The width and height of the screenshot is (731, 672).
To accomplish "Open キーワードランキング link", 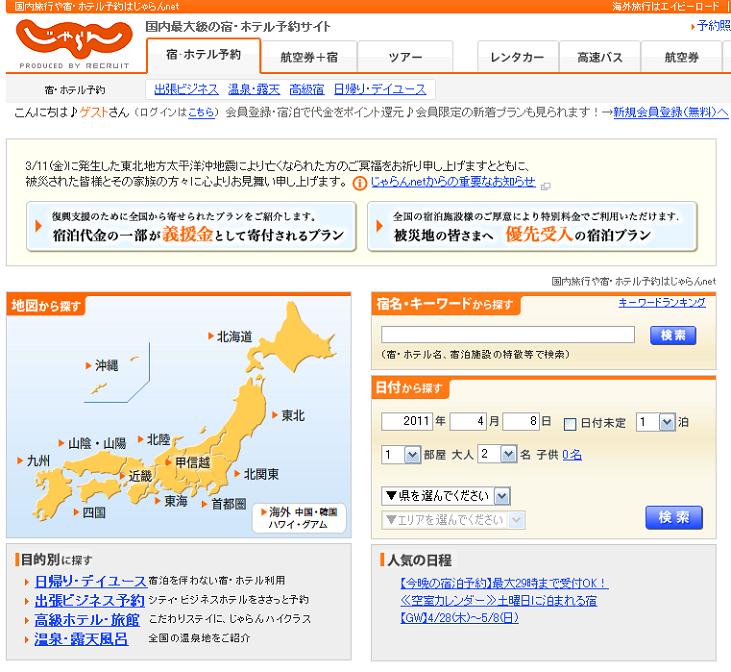I will 662,303.
